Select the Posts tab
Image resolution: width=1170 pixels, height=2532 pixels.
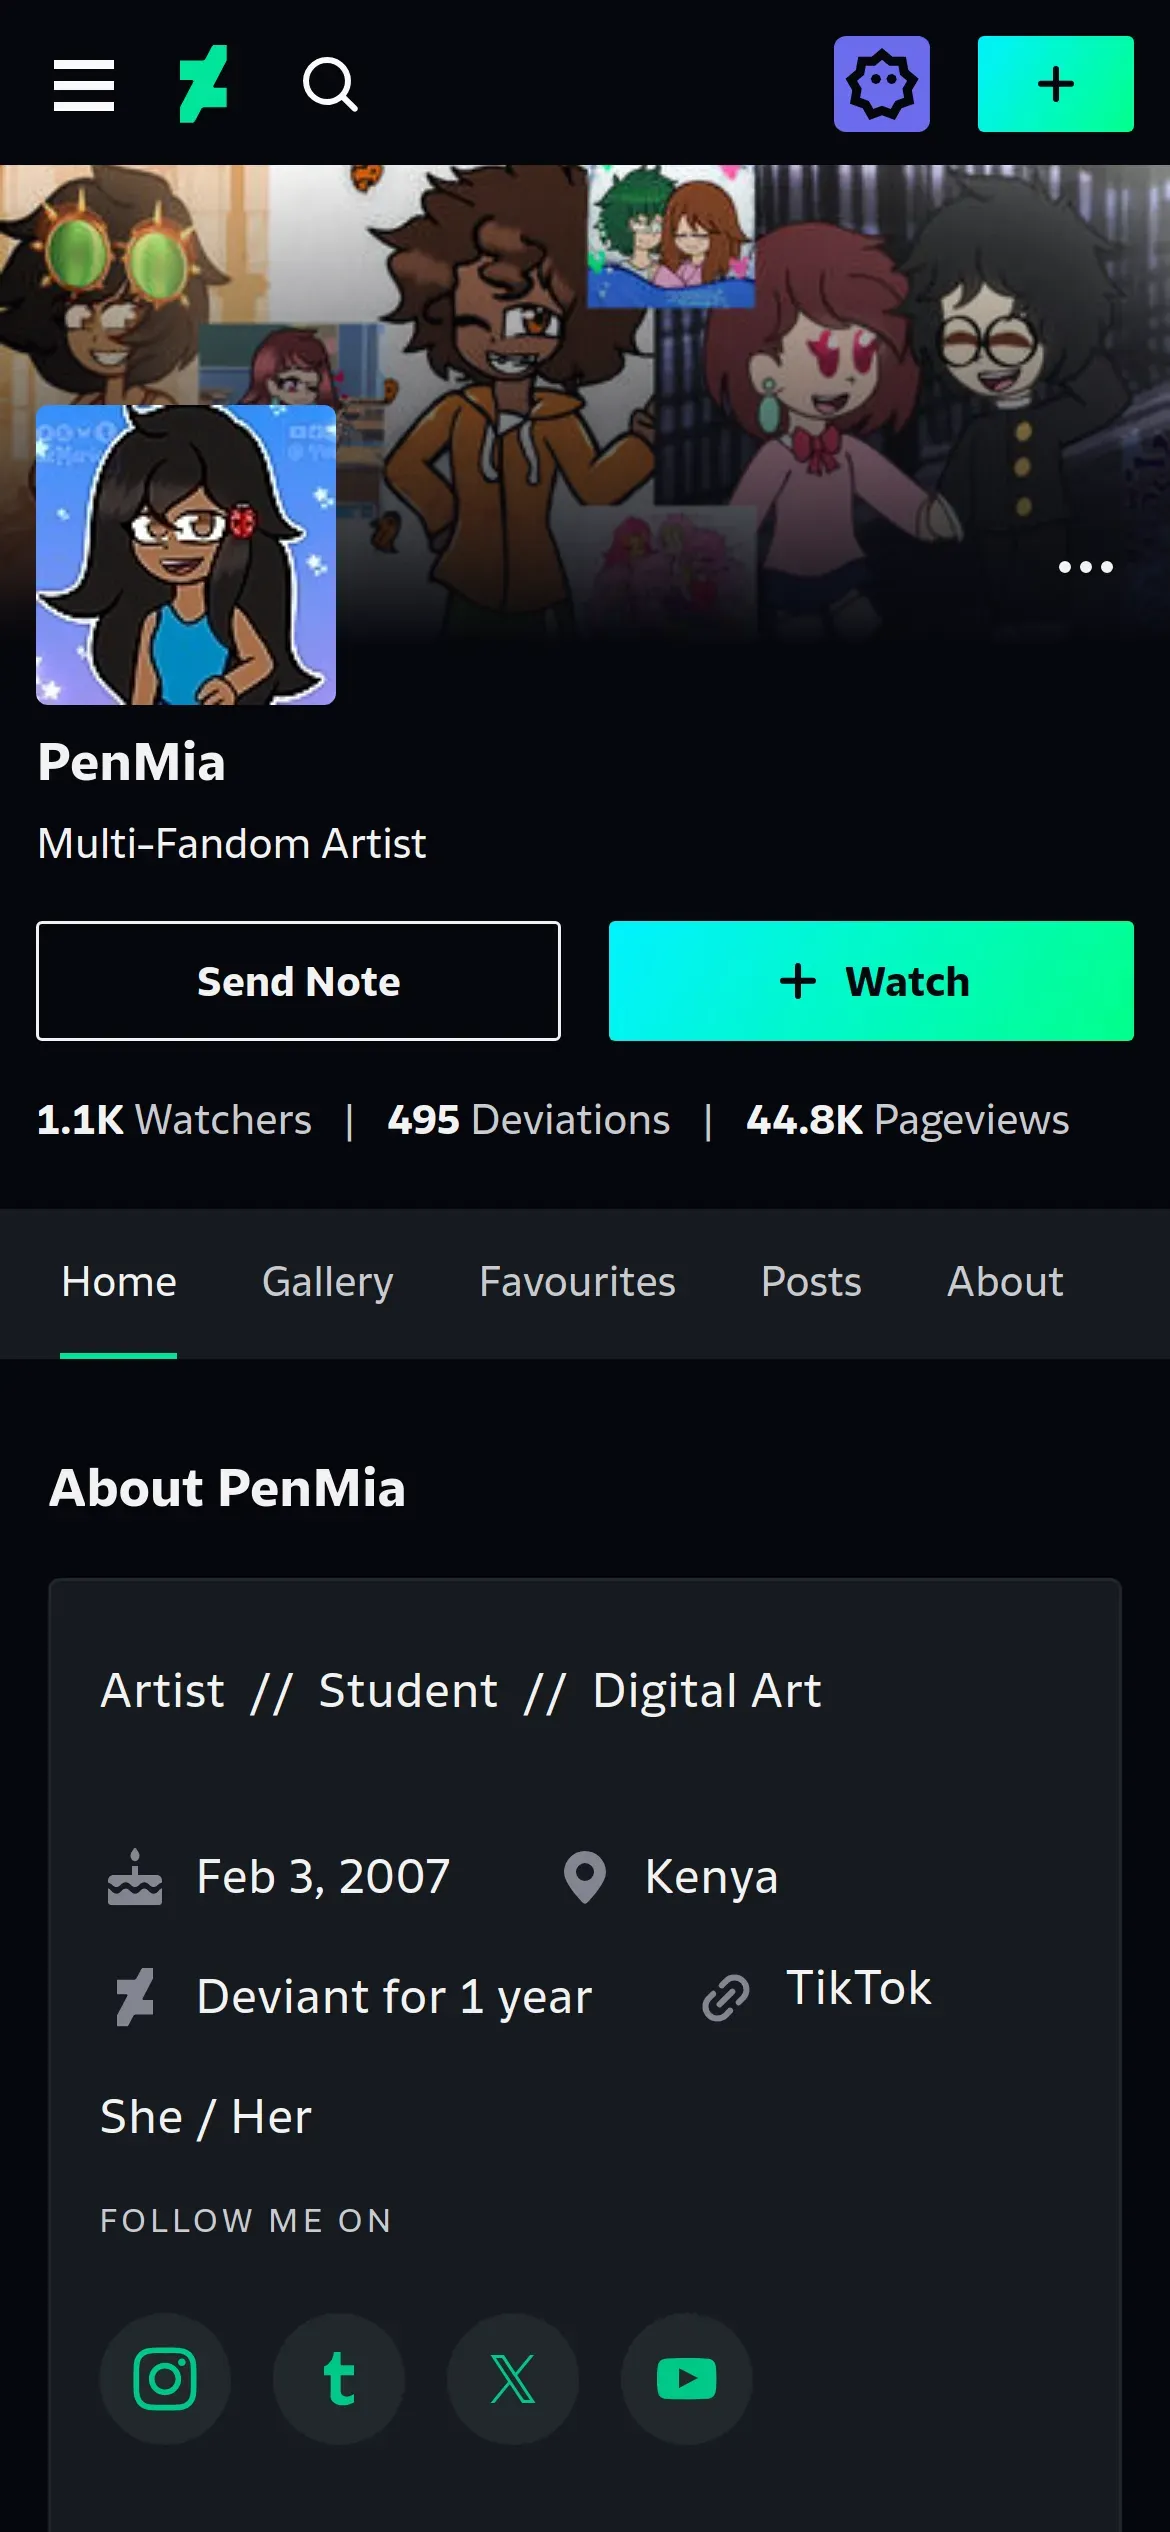pyautogui.click(x=811, y=1282)
